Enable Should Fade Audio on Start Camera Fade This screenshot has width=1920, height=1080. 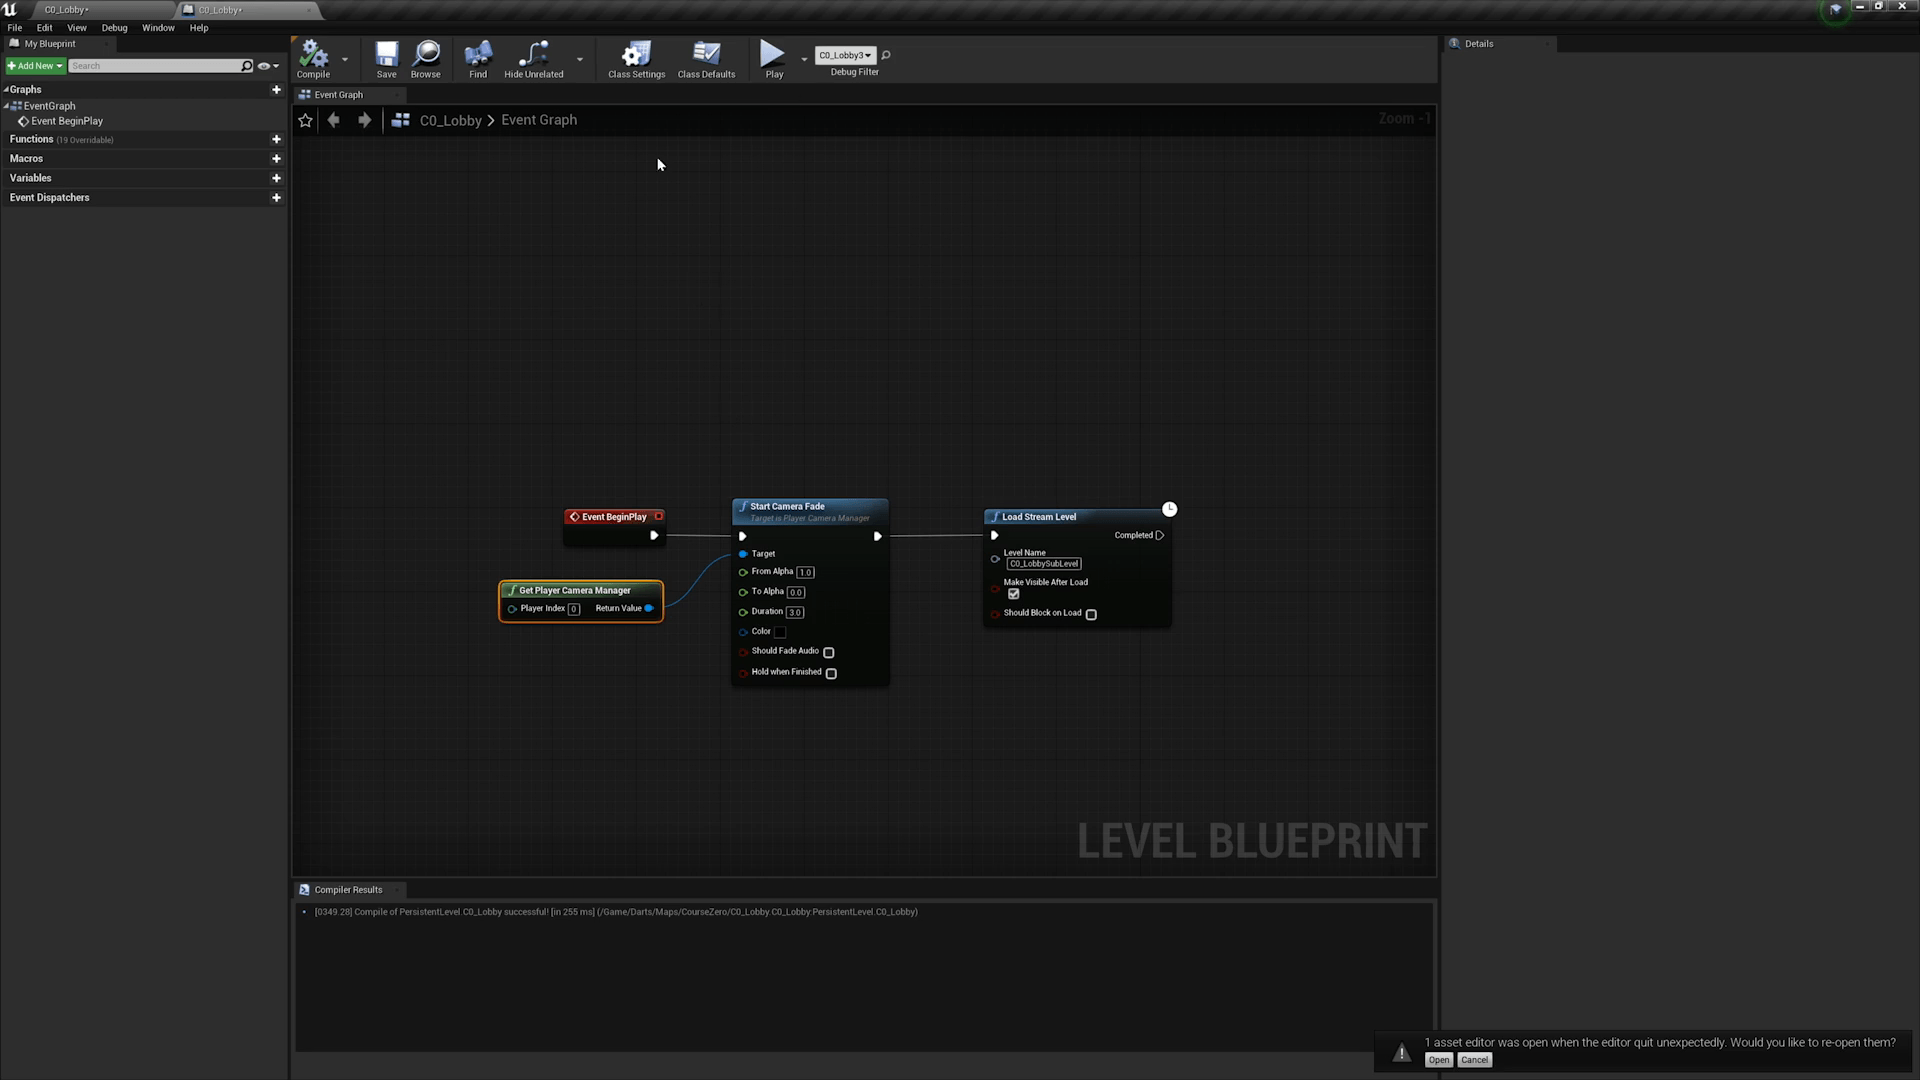tap(828, 652)
